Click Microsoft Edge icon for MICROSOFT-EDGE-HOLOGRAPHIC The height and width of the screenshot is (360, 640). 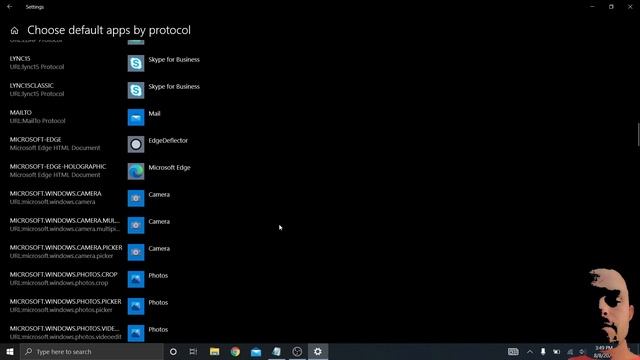click(136, 171)
